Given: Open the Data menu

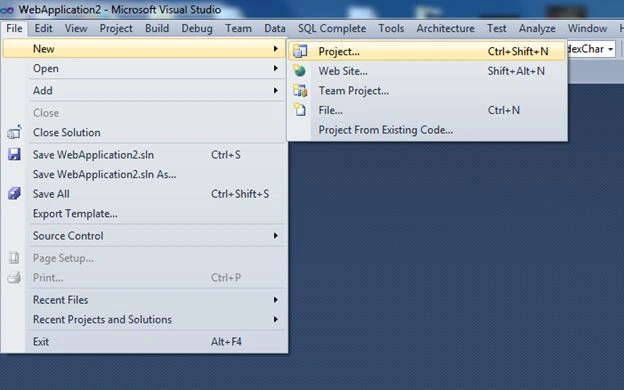Looking at the screenshot, I should [275, 28].
